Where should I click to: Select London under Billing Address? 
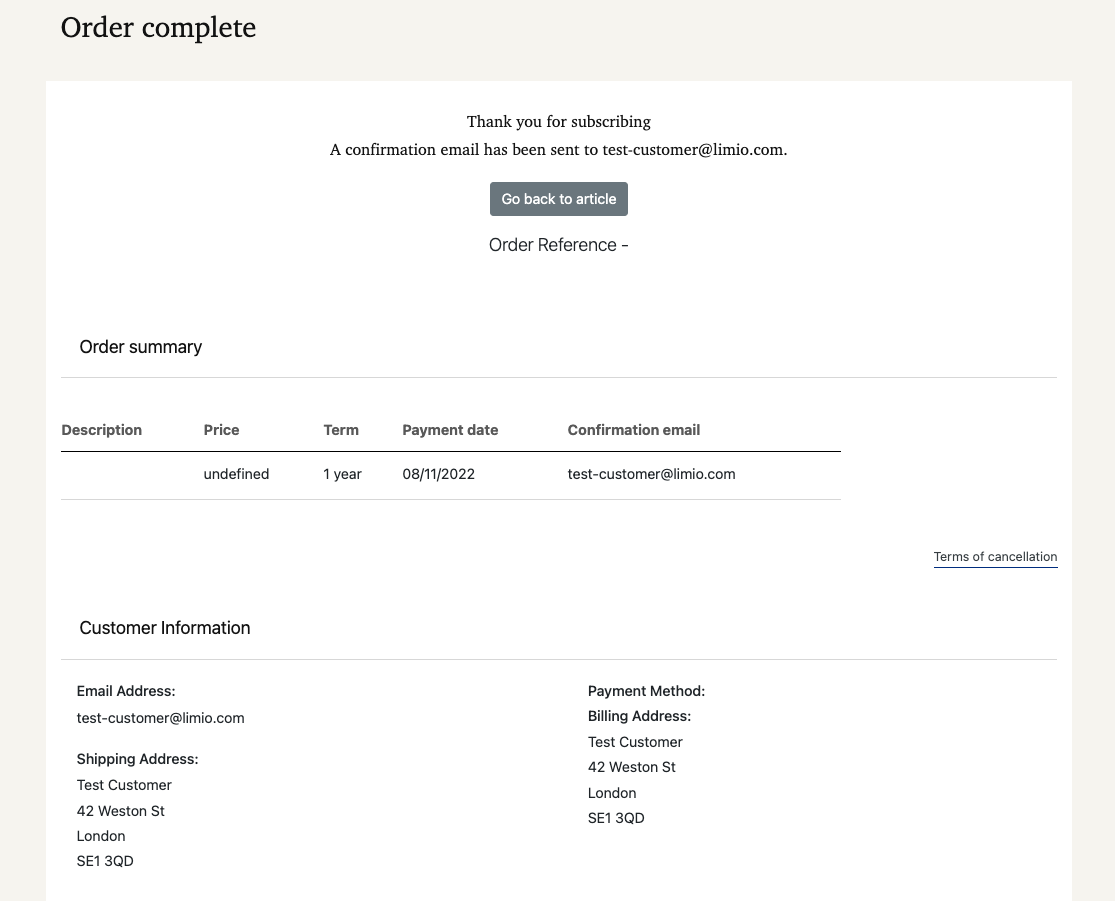612,793
